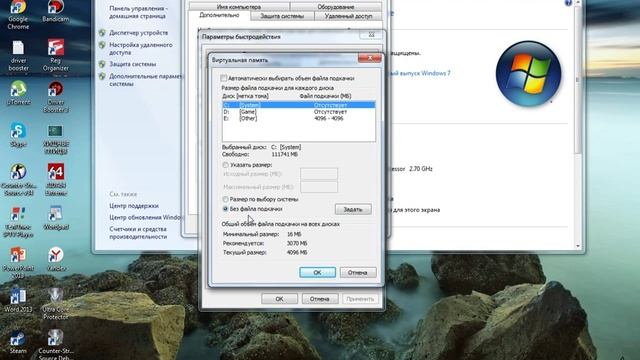This screenshot has height=360, width=640.
Task: Click Отмена in Виртуальная память dialog
Action: (x=358, y=272)
